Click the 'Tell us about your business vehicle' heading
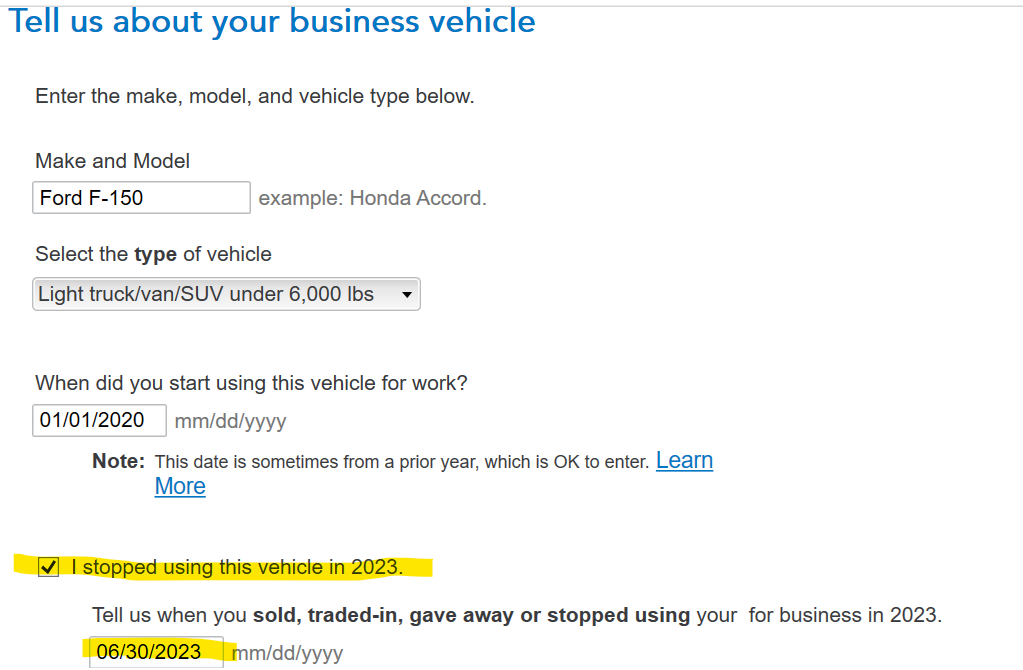This screenshot has height=670, width=1023. coord(272,22)
